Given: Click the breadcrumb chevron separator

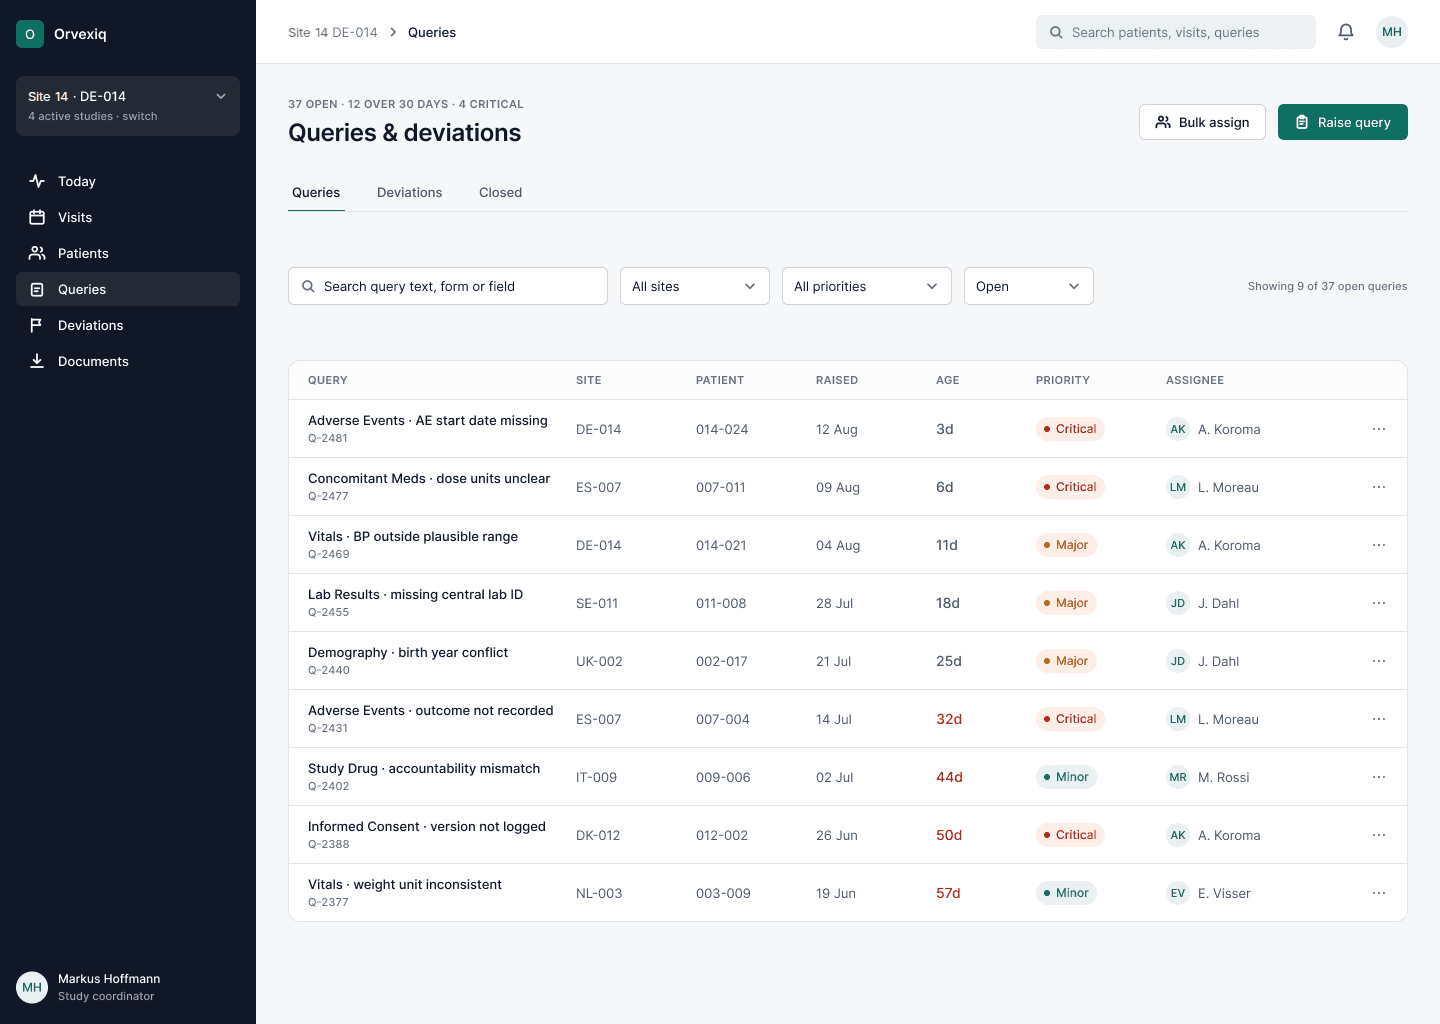Looking at the screenshot, I should click(393, 32).
